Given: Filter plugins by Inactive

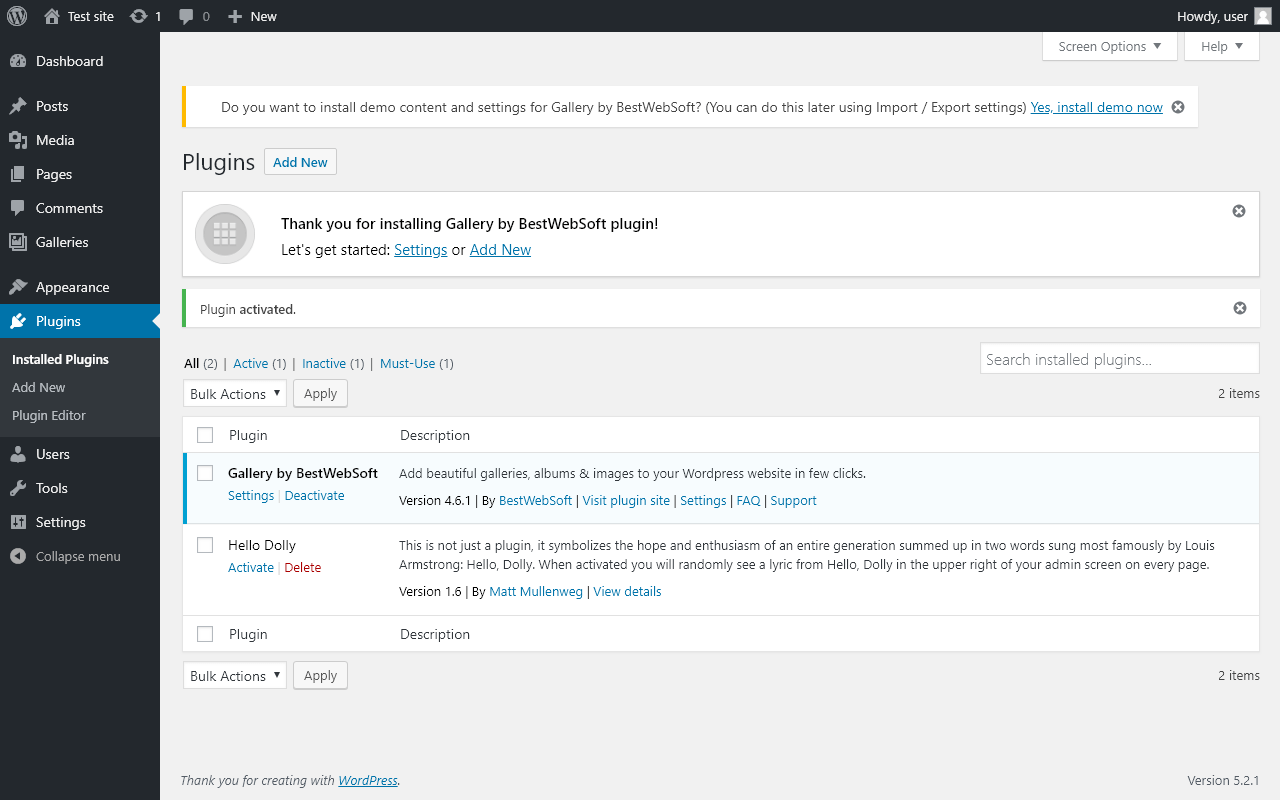Looking at the screenshot, I should point(324,364).
